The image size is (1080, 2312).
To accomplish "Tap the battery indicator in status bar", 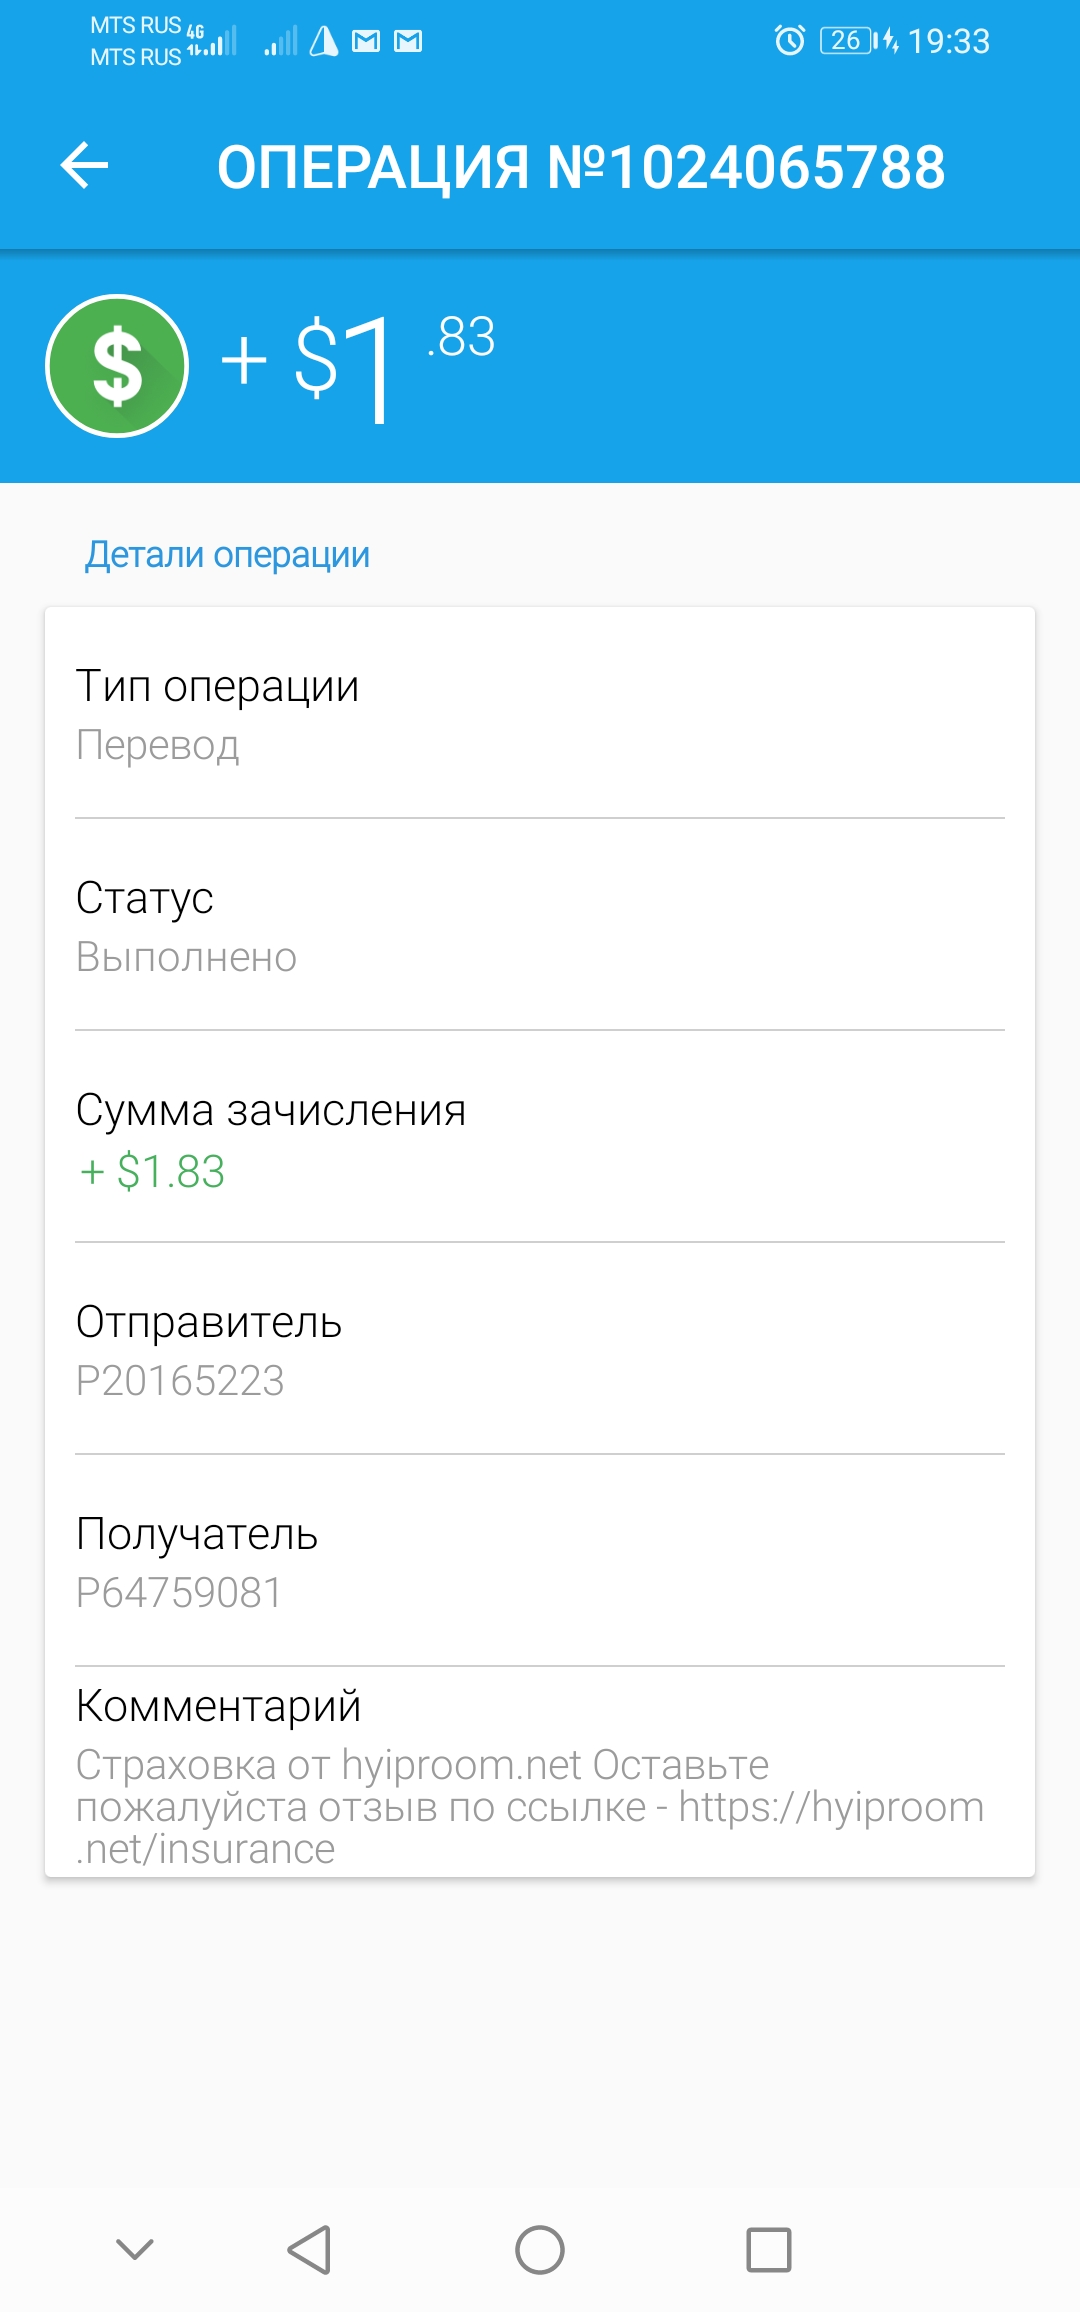I will click(846, 41).
